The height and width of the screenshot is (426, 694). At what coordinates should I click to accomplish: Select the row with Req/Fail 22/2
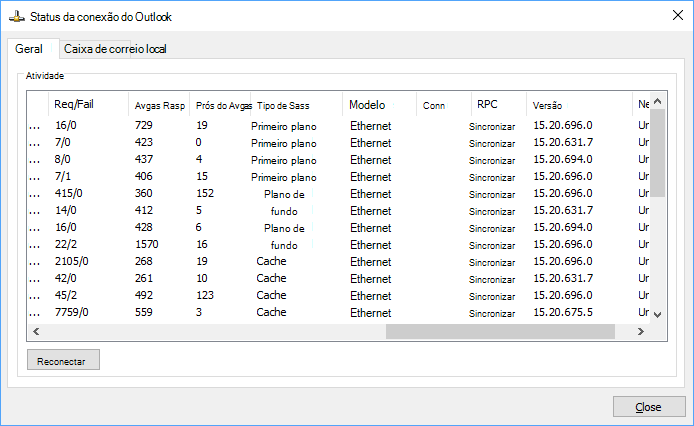[338, 244]
